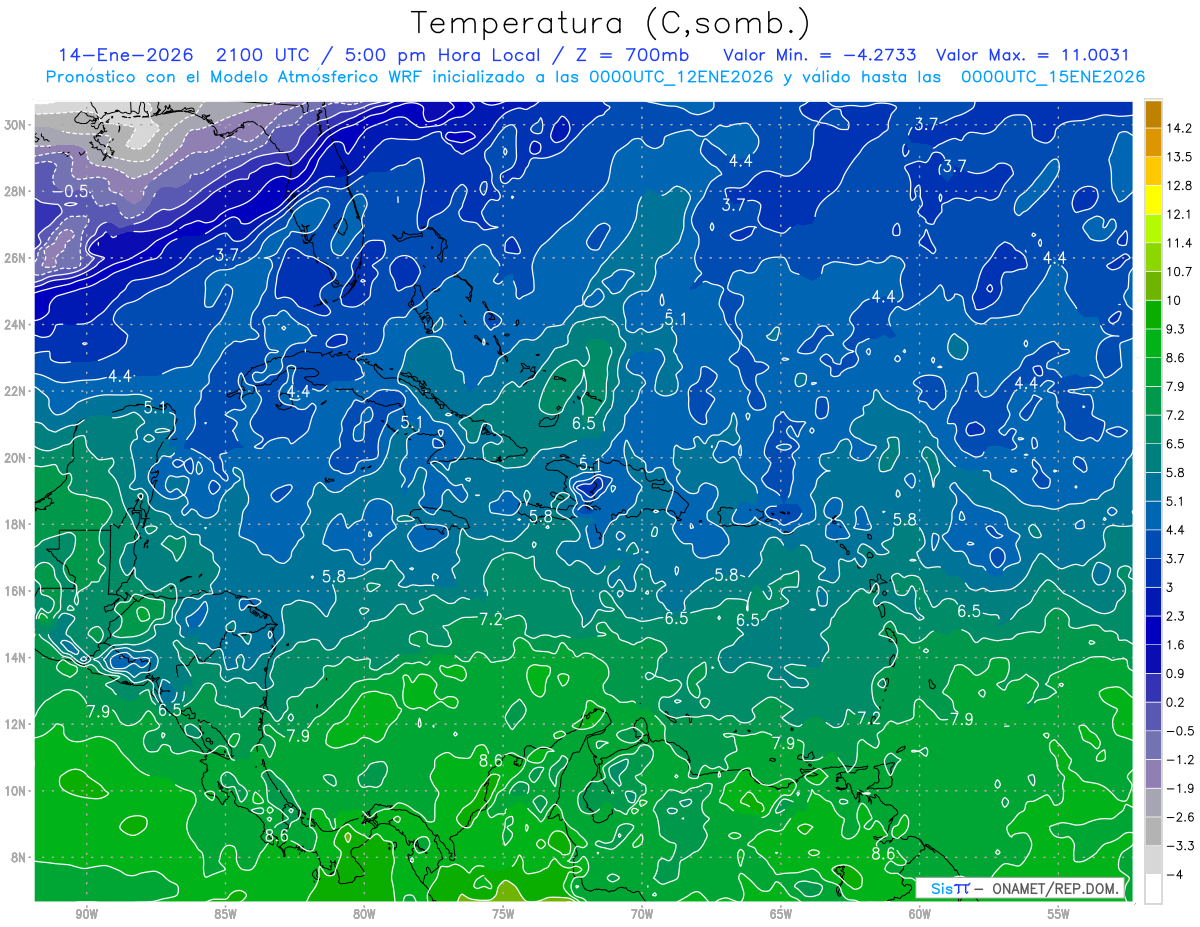1200x927 pixels.
Task: Click the -0.5 colorbar scale label
Action: click(x=1180, y=731)
